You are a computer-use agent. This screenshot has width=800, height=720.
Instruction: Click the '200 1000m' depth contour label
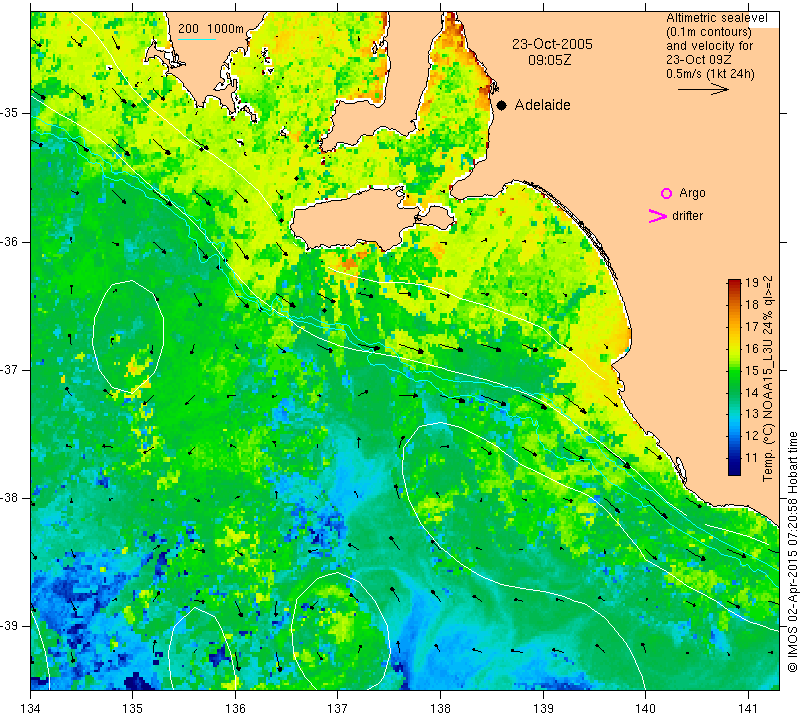[x=211, y=29]
